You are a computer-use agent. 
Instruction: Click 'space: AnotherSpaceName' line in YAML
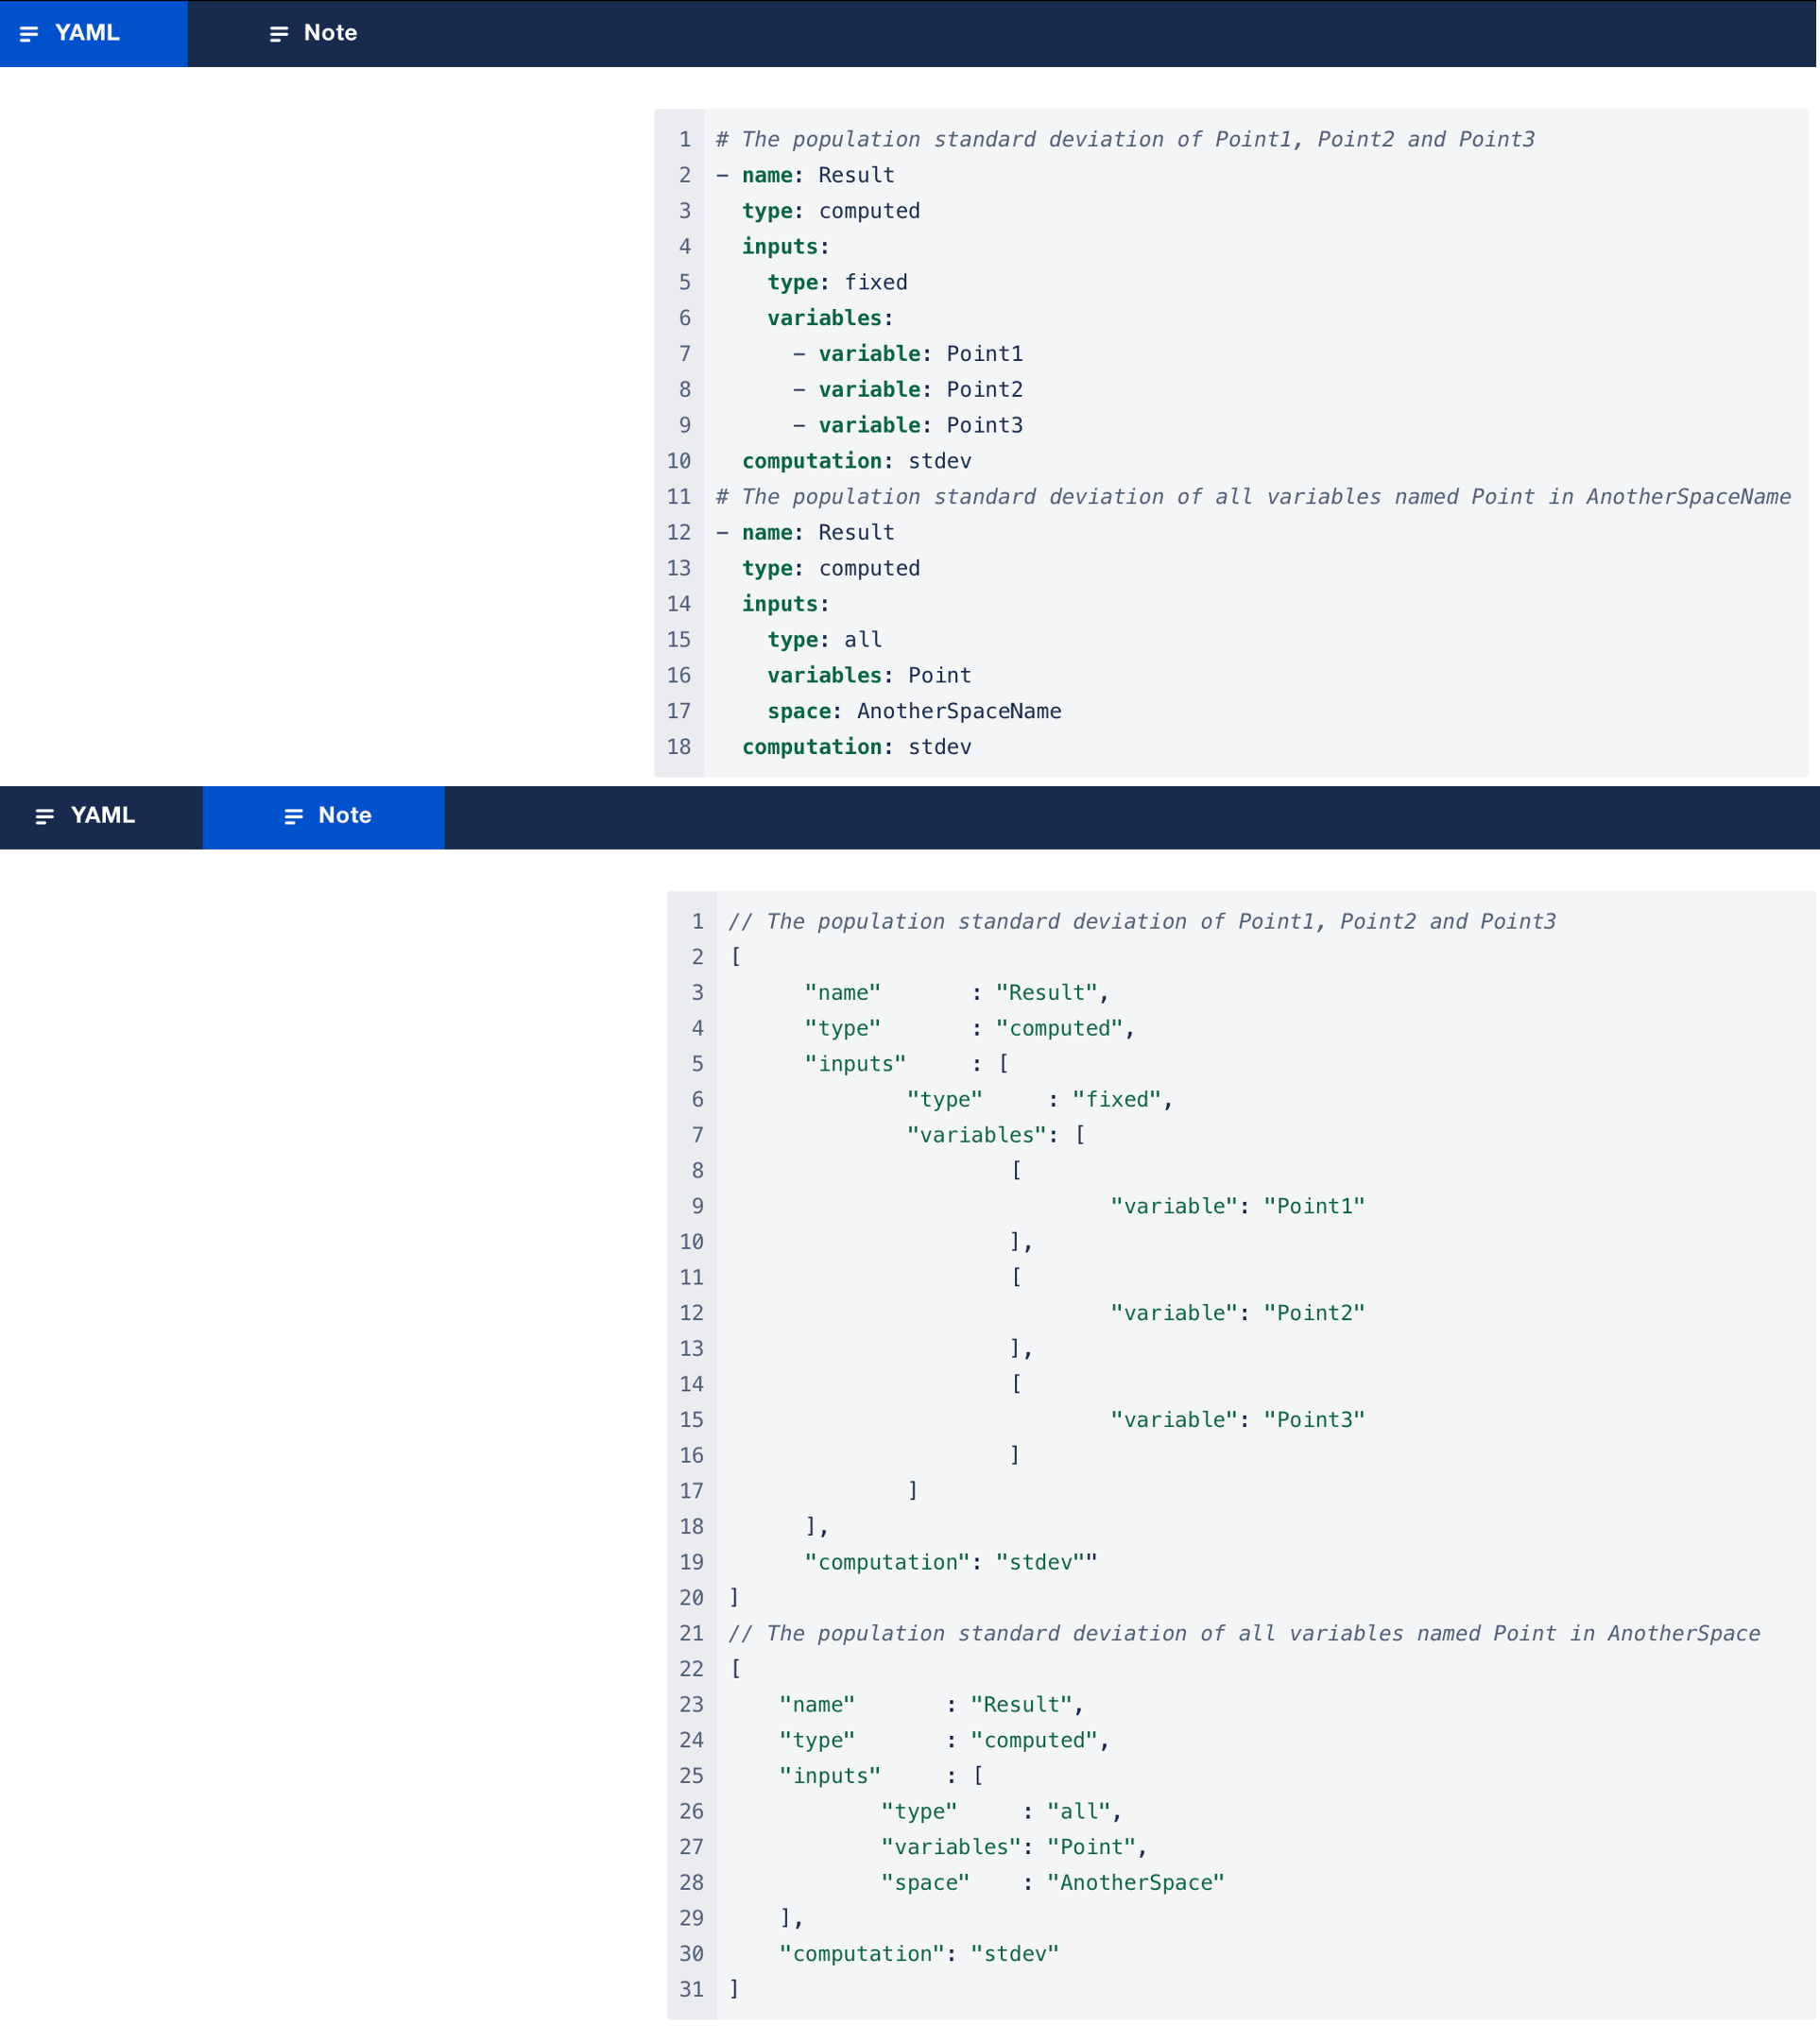[914, 711]
